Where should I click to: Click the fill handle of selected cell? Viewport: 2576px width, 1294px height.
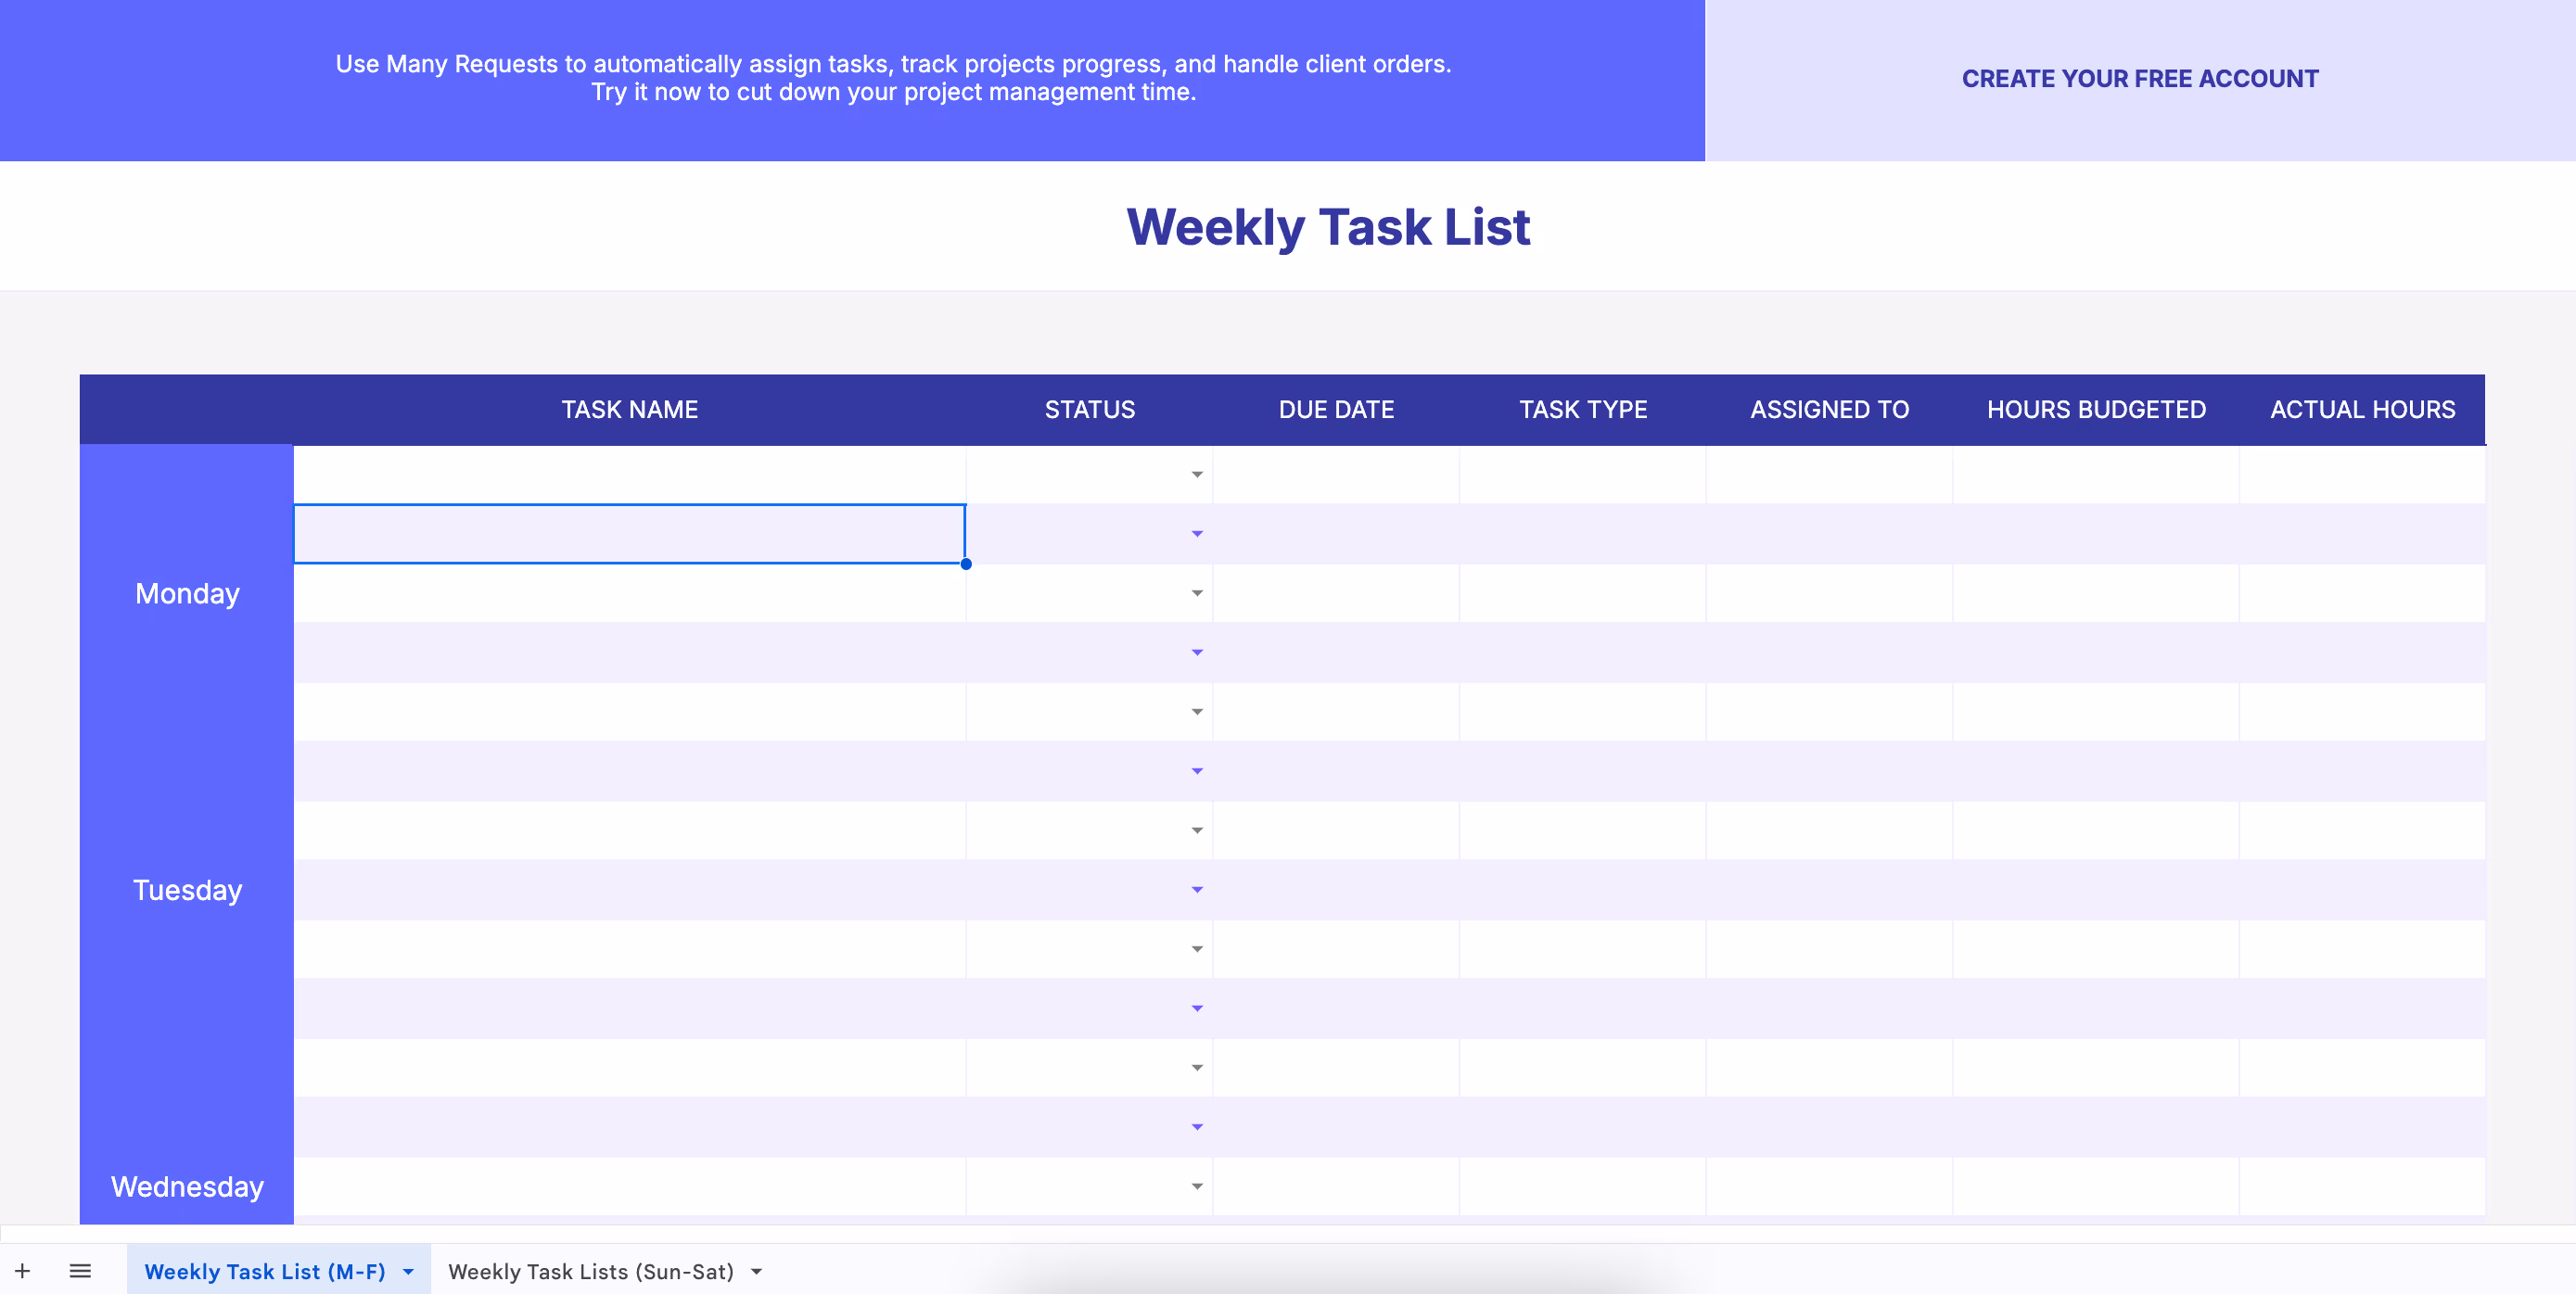tap(966, 564)
